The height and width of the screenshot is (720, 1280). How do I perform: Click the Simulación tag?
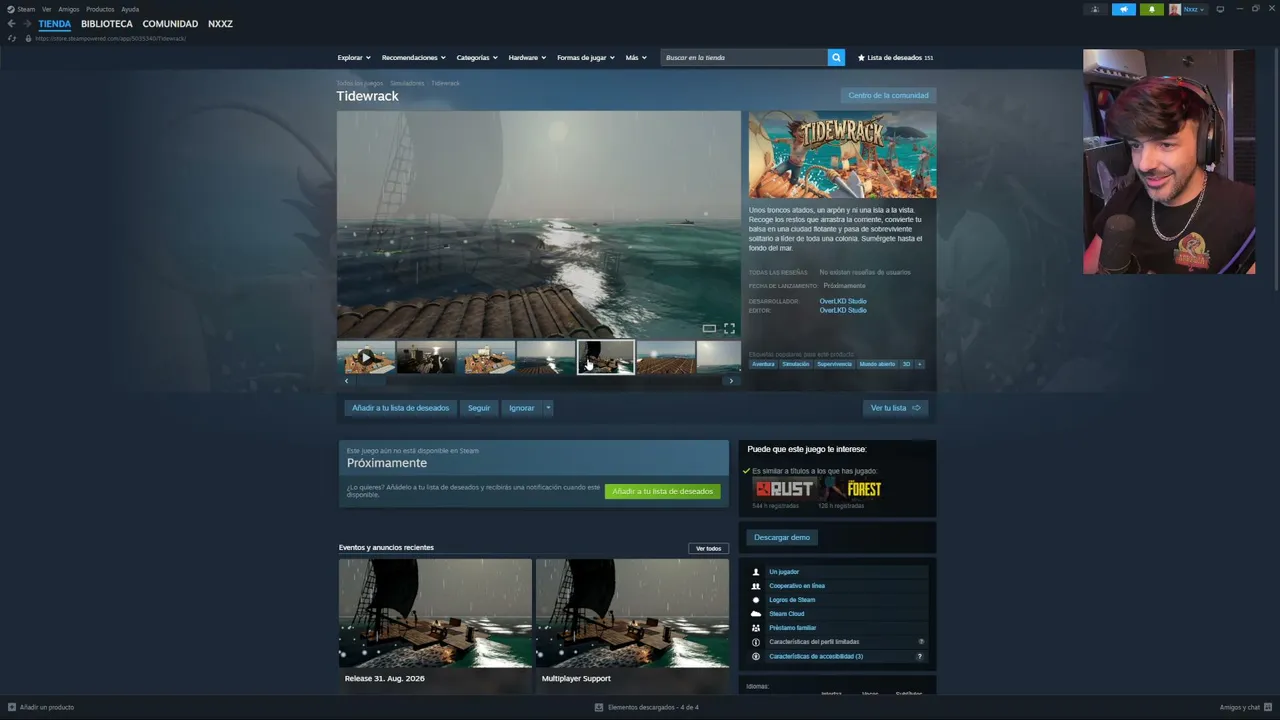pyautogui.click(x=796, y=364)
